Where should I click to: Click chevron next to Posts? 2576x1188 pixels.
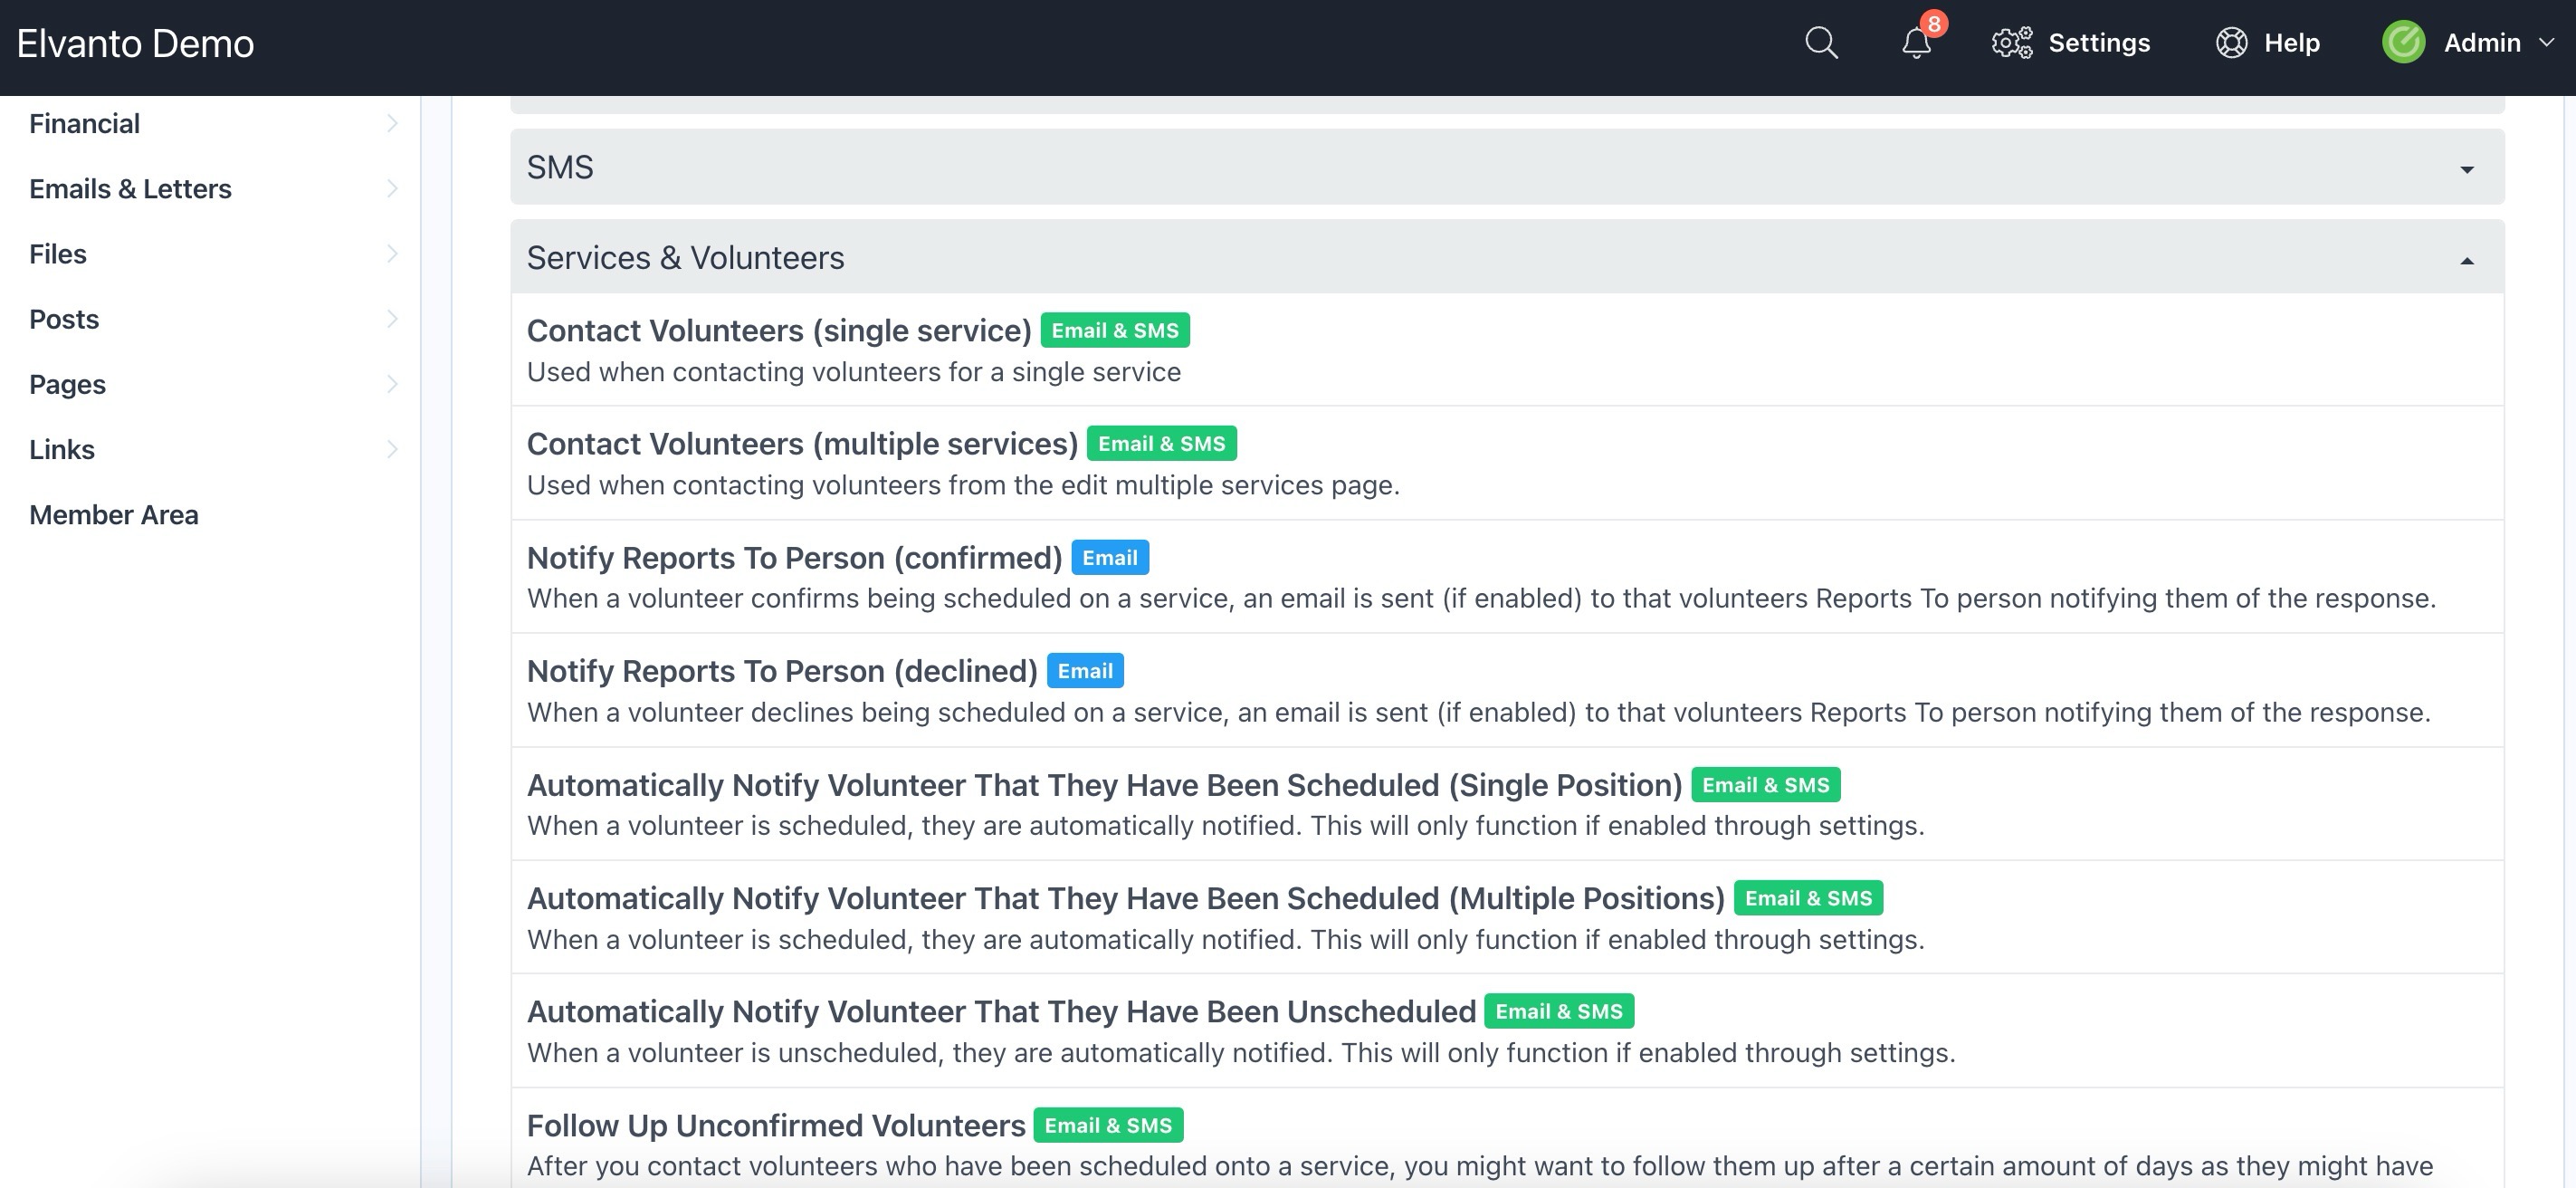pos(392,318)
